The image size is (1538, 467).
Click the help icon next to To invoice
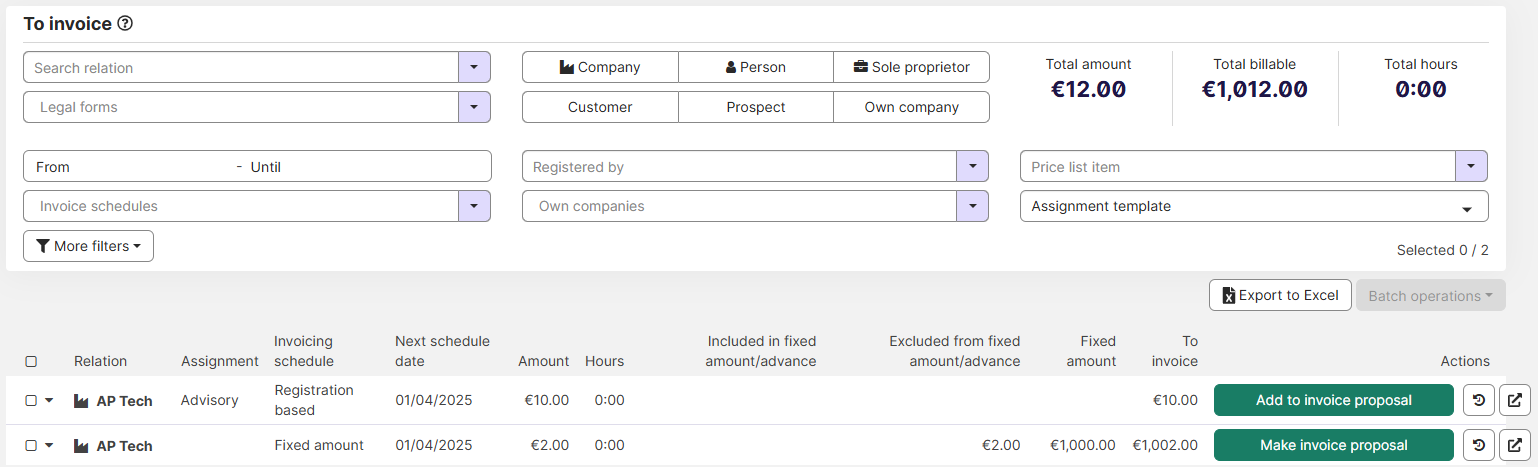pos(125,24)
